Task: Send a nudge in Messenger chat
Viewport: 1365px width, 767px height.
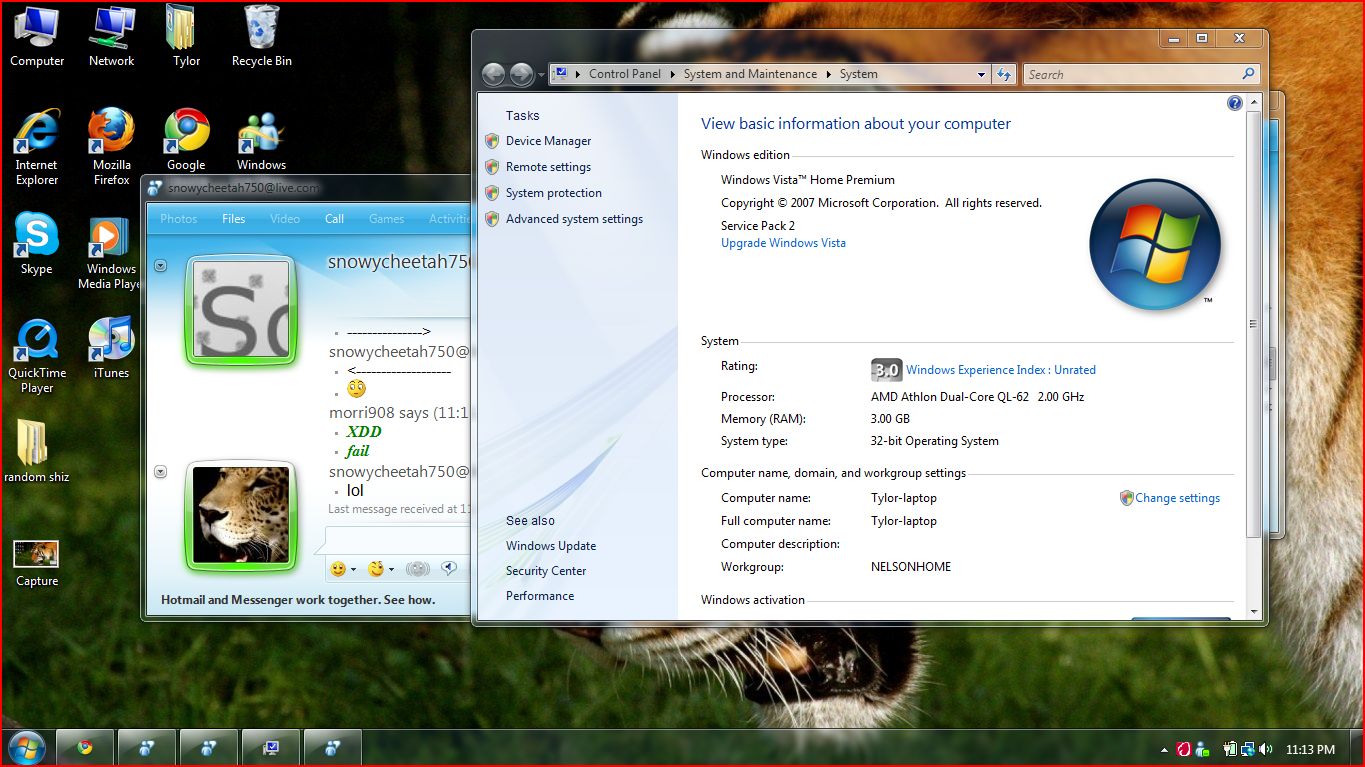Action: pyautogui.click(x=418, y=569)
